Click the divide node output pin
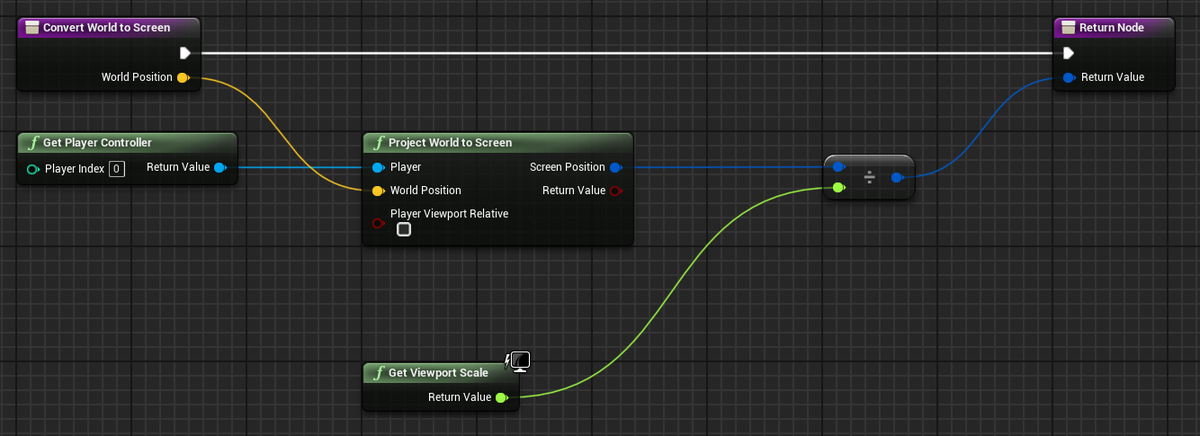Viewport: 1200px width, 436px height. point(898,177)
